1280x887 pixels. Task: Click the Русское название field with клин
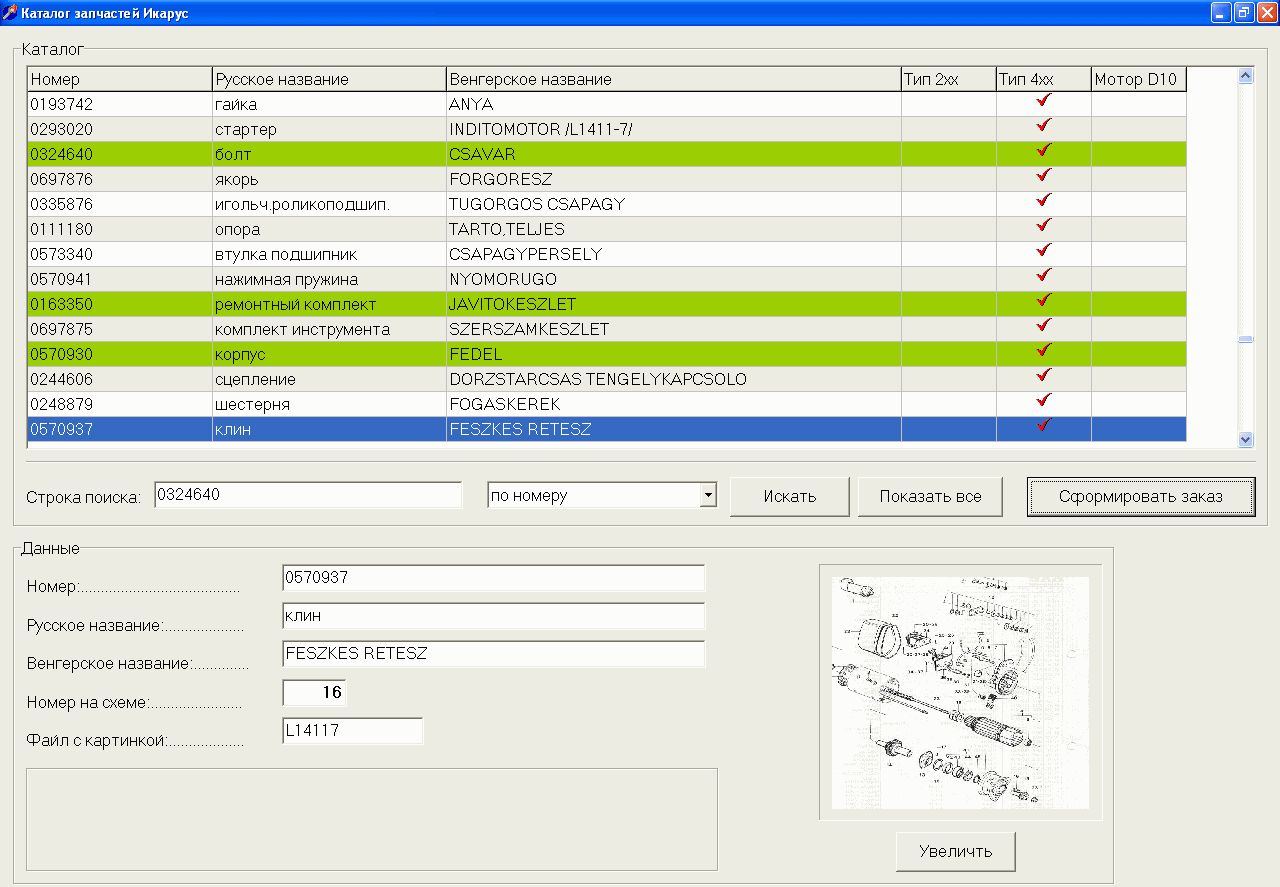click(x=494, y=616)
